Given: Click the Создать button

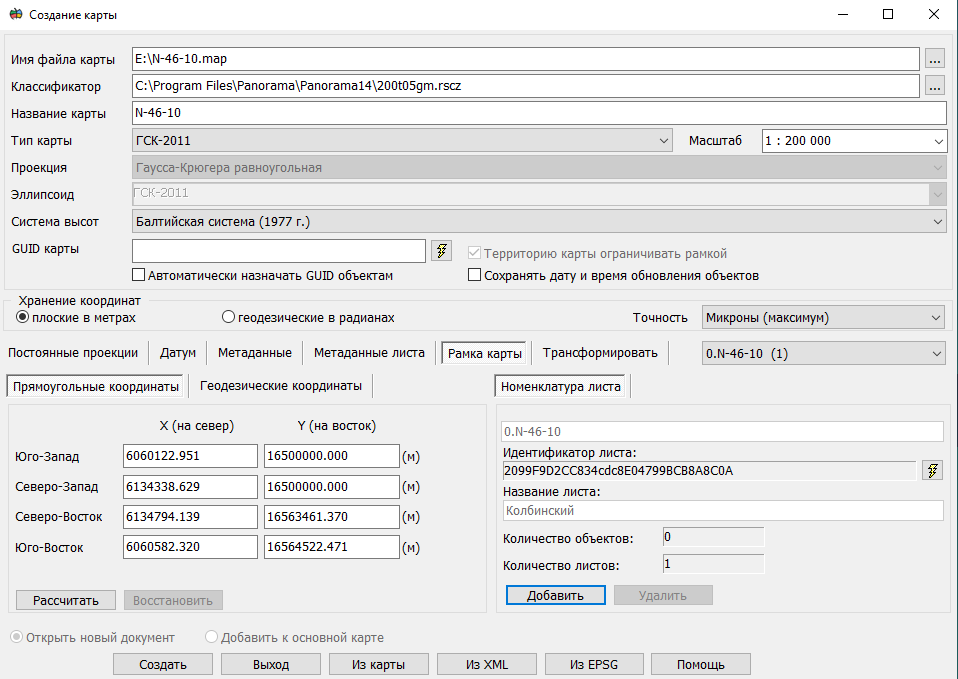Looking at the screenshot, I should click(162, 665).
